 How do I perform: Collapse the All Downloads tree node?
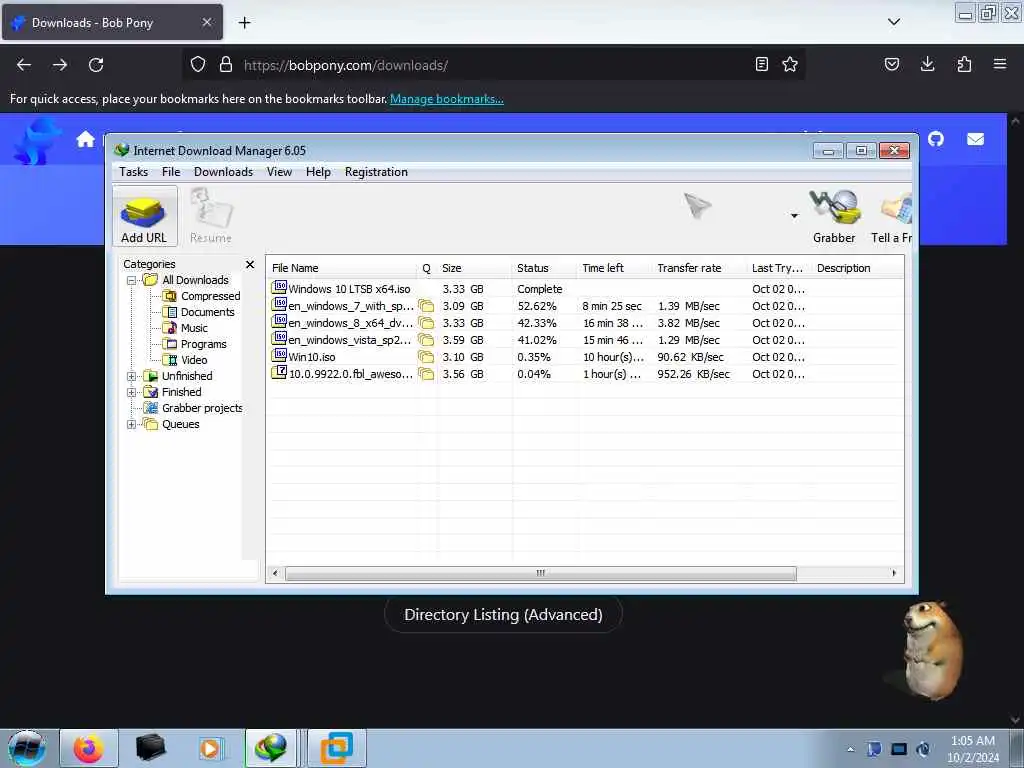pyautogui.click(x=131, y=280)
